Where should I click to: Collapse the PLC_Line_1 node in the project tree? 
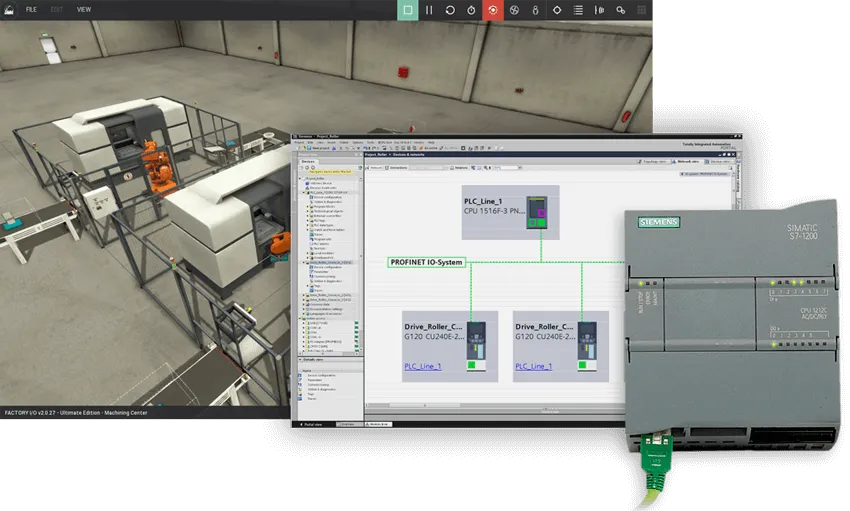[304, 192]
